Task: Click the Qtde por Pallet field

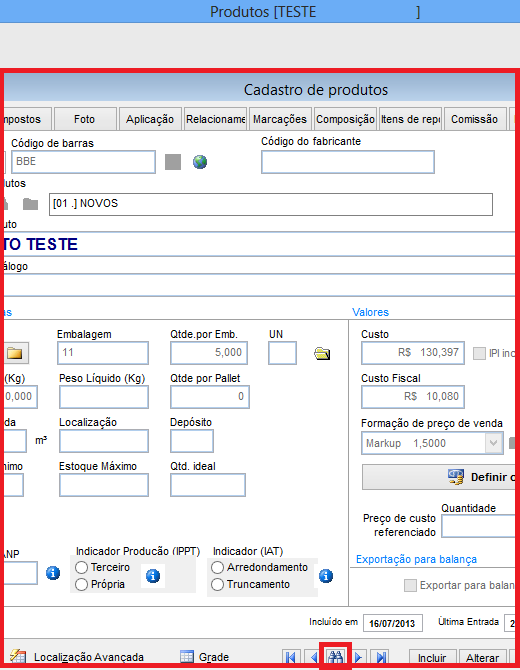Action: tap(210, 397)
